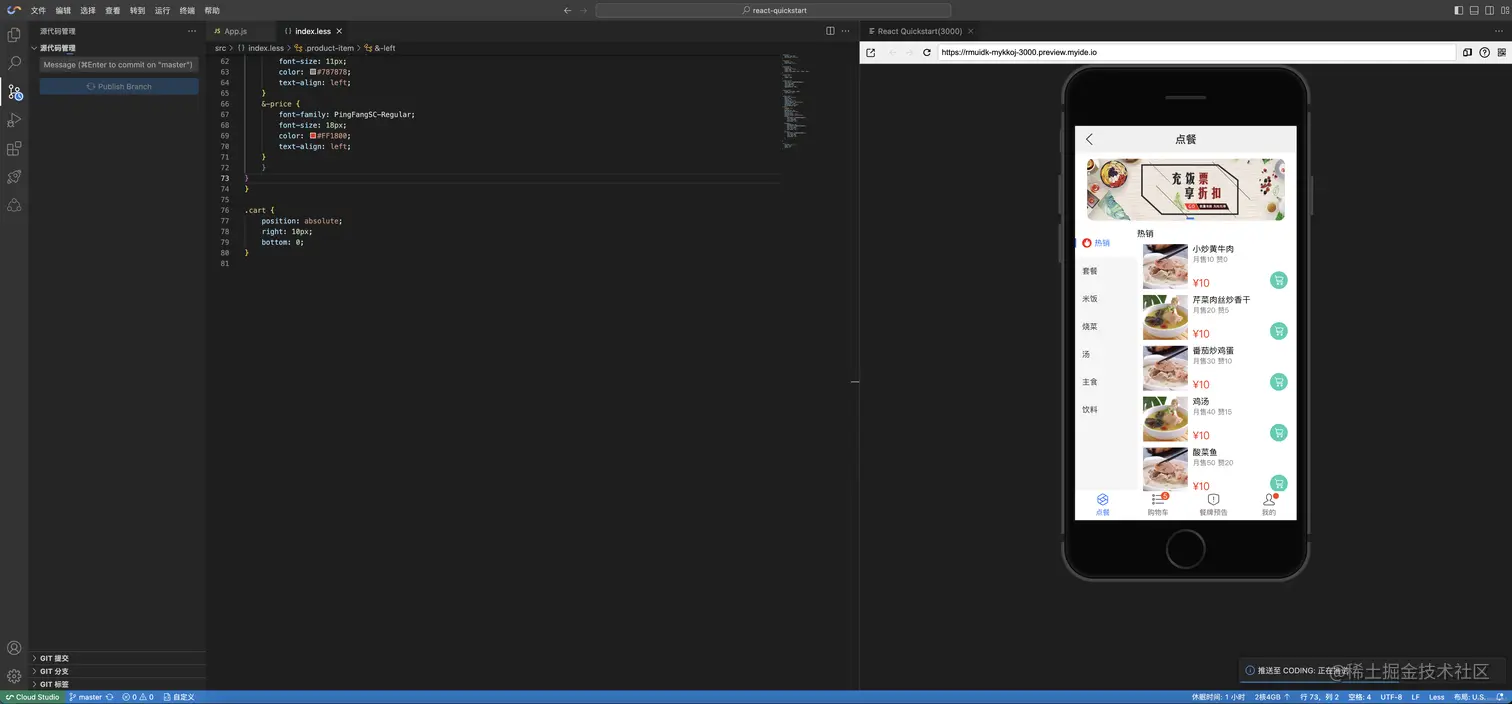1512x704 pixels.
Task: Add 小炒黄牛肉 to cart via cart icon
Action: coord(1278,280)
